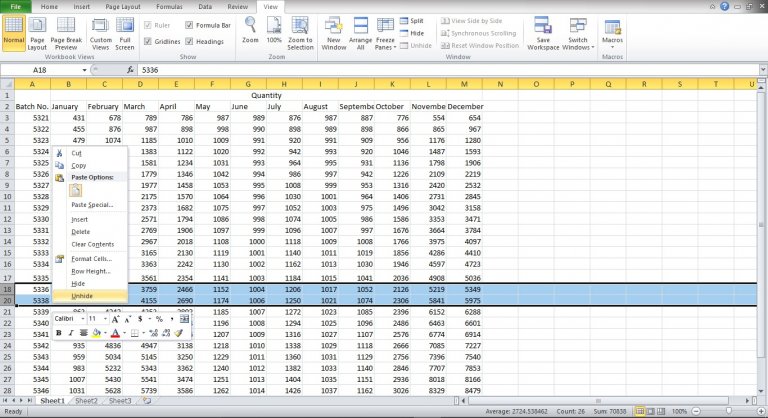The height and width of the screenshot is (418, 768).
Task: Toggle the Ruler checkbox
Action: pos(147,25)
